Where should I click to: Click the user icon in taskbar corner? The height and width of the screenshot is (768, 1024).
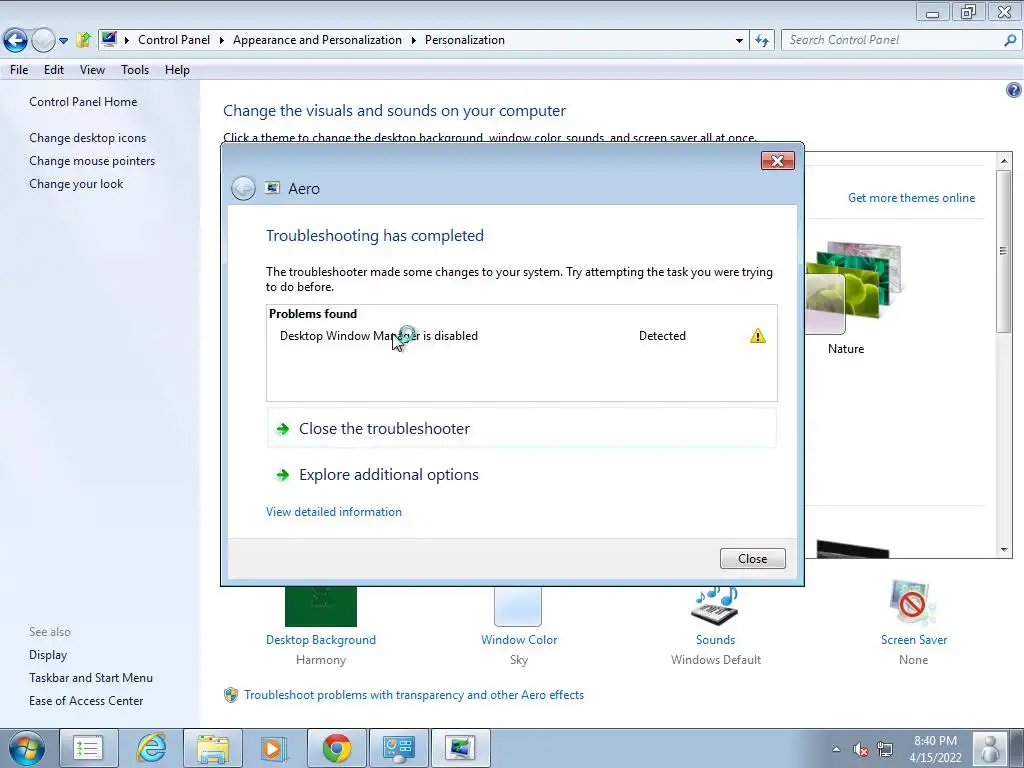[990, 749]
